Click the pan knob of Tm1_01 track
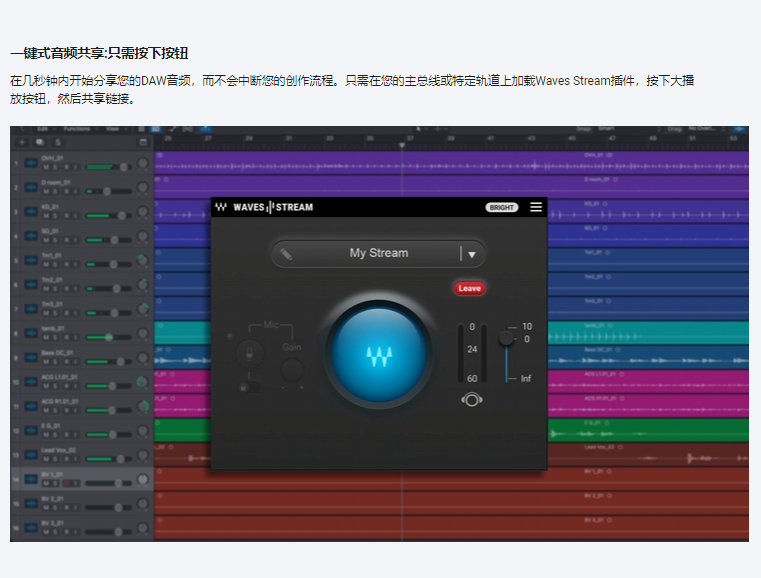This screenshot has width=761, height=578. tap(143, 260)
